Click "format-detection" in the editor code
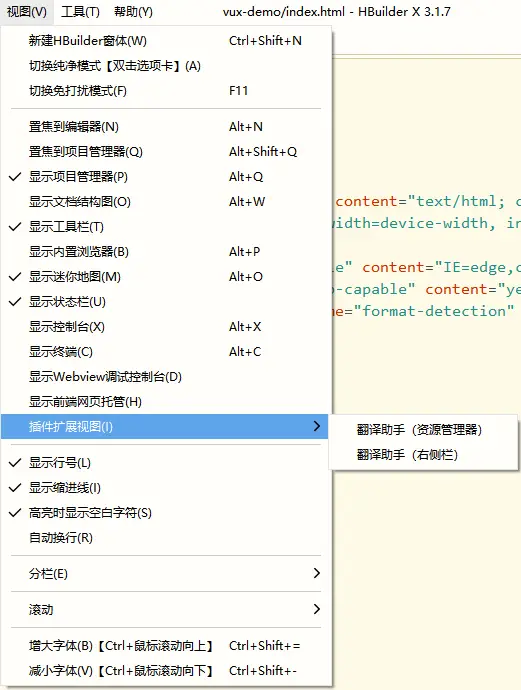The width and height of the screenshot is (521, 690). tap(433, 311)
